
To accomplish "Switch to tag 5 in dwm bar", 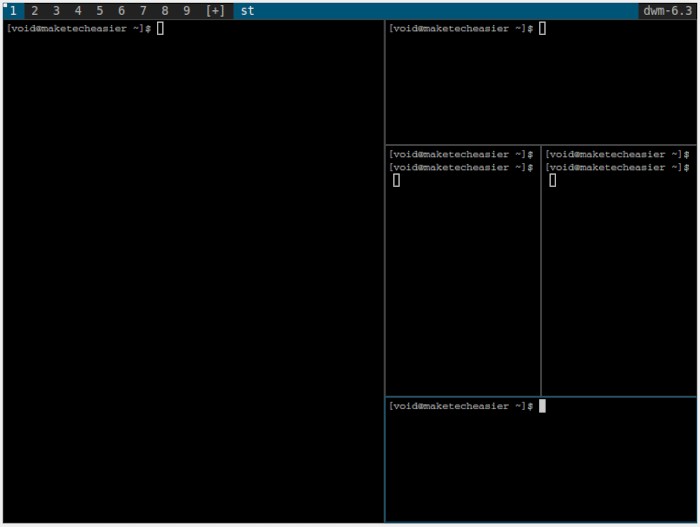I will 100,11.
